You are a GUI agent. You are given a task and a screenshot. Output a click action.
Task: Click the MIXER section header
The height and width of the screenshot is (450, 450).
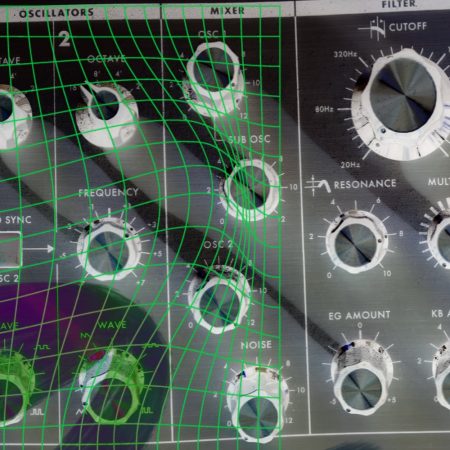pos(227,11)
